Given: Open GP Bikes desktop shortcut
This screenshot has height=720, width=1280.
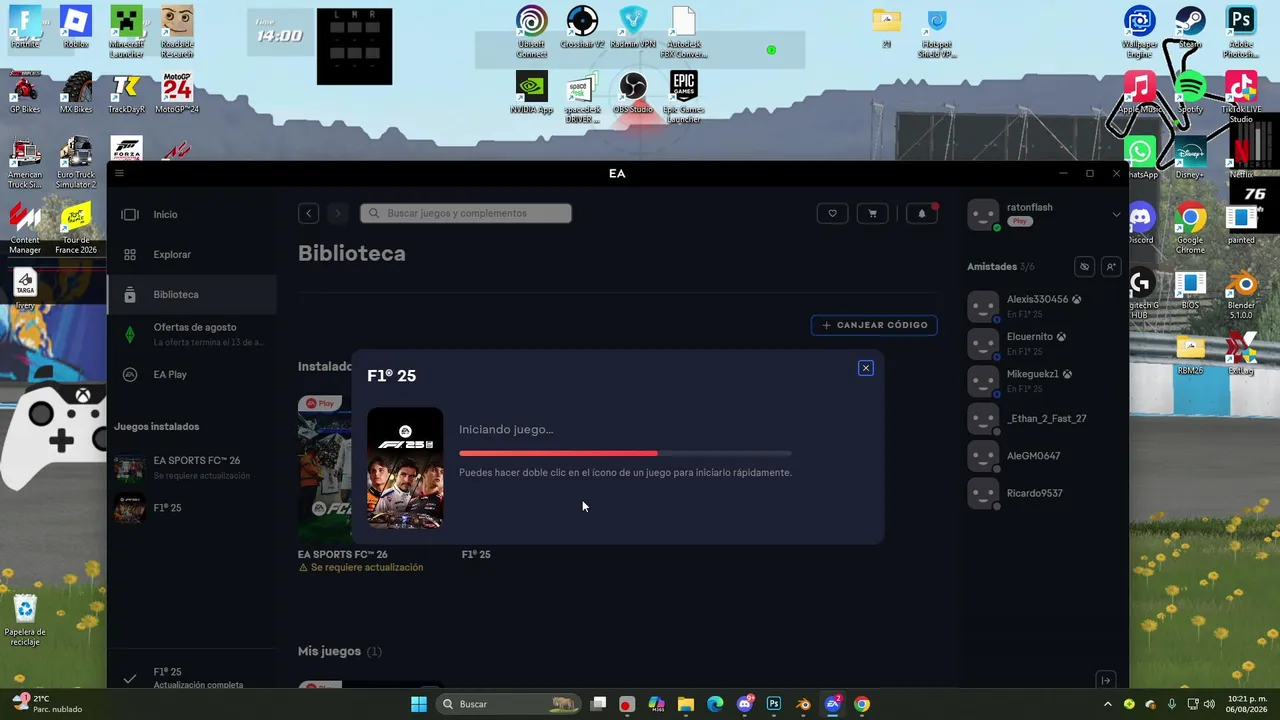Looking at the screenshot, I should 25,92.
